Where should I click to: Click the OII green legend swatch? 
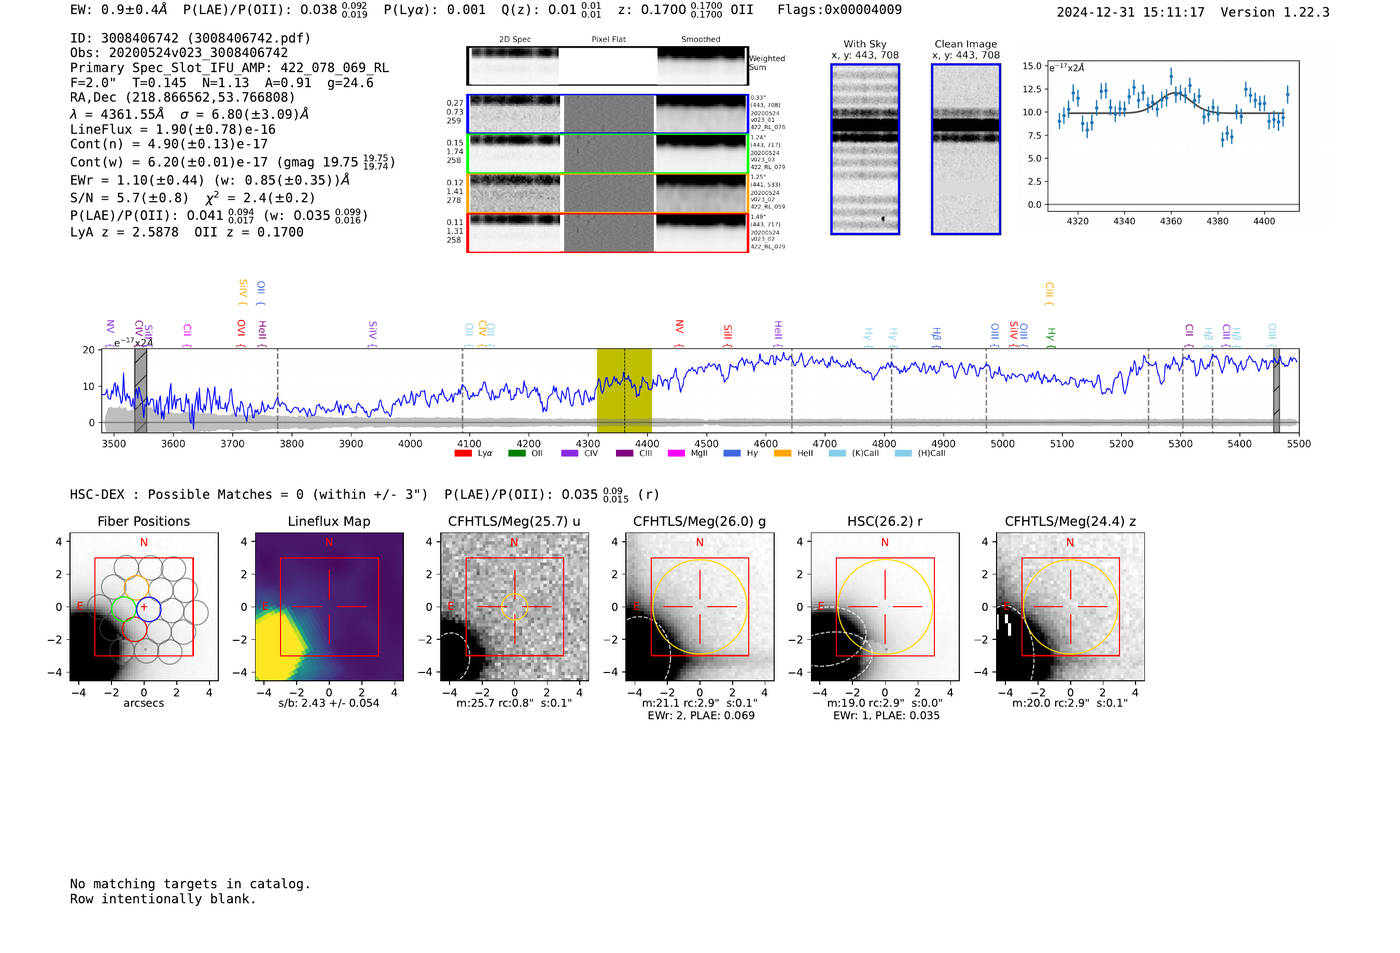[x=516, y=454]
